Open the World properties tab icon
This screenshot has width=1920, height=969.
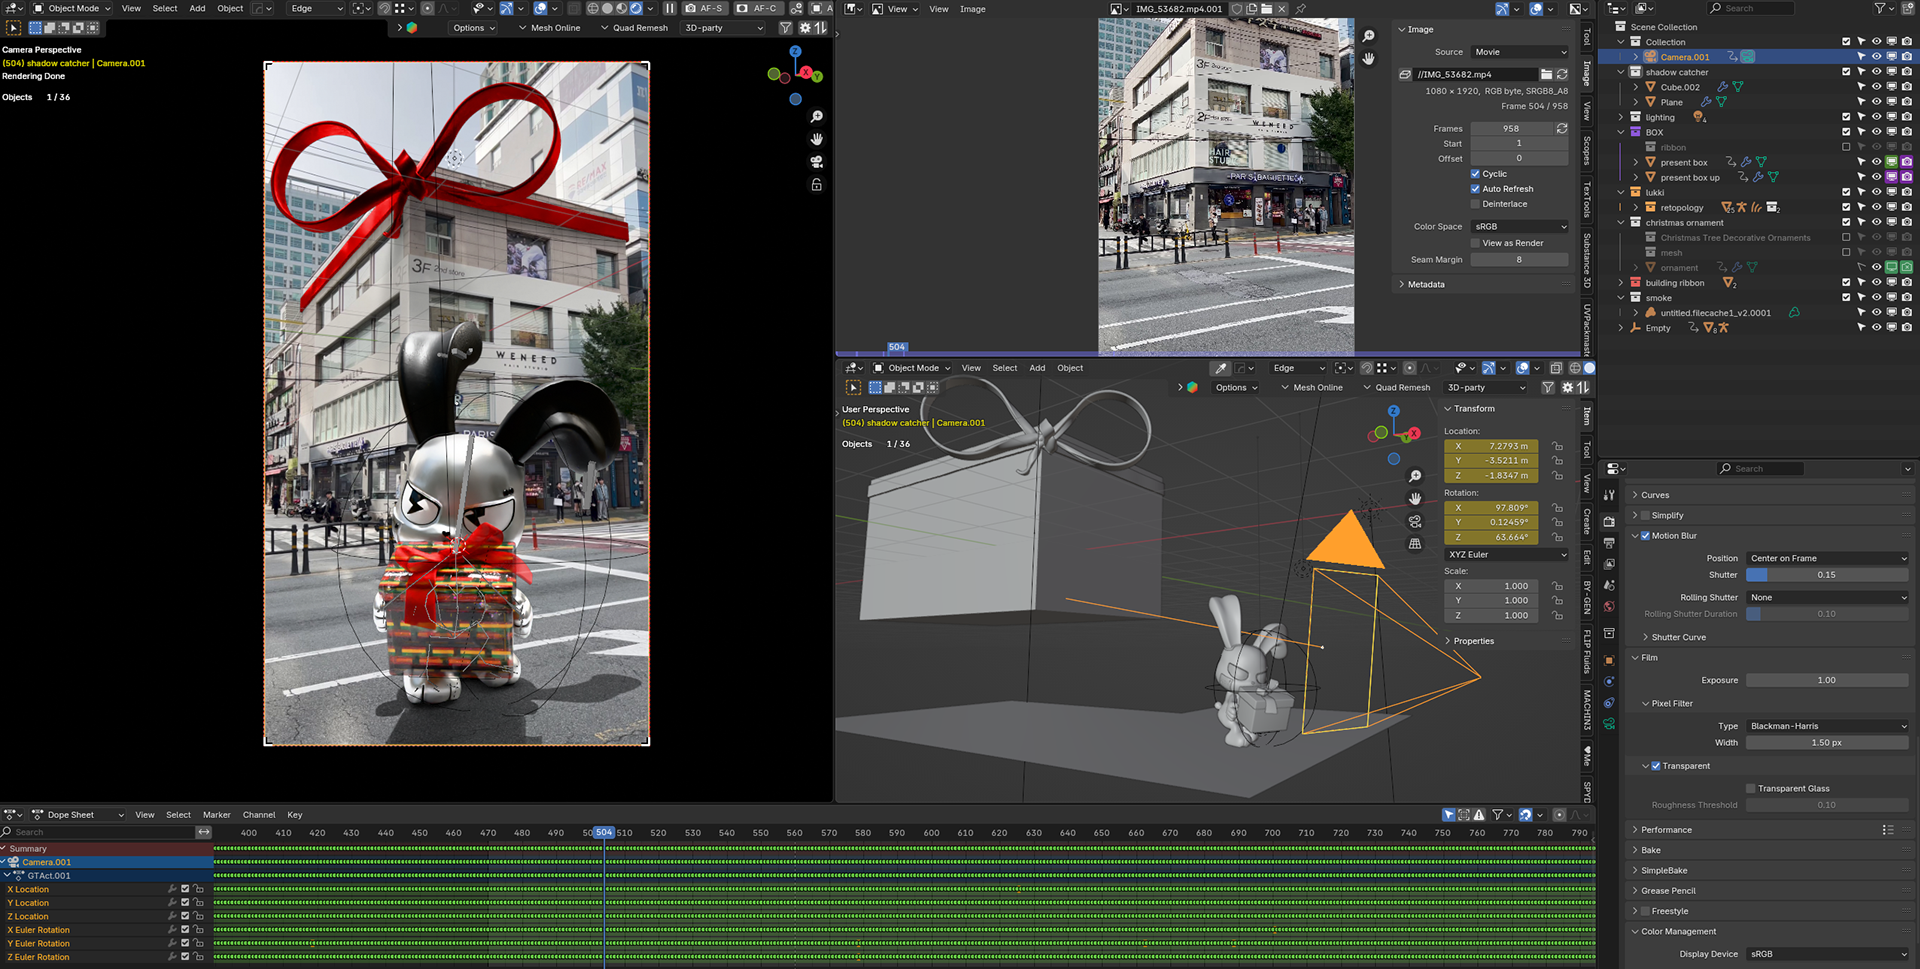pos(1609,606)
